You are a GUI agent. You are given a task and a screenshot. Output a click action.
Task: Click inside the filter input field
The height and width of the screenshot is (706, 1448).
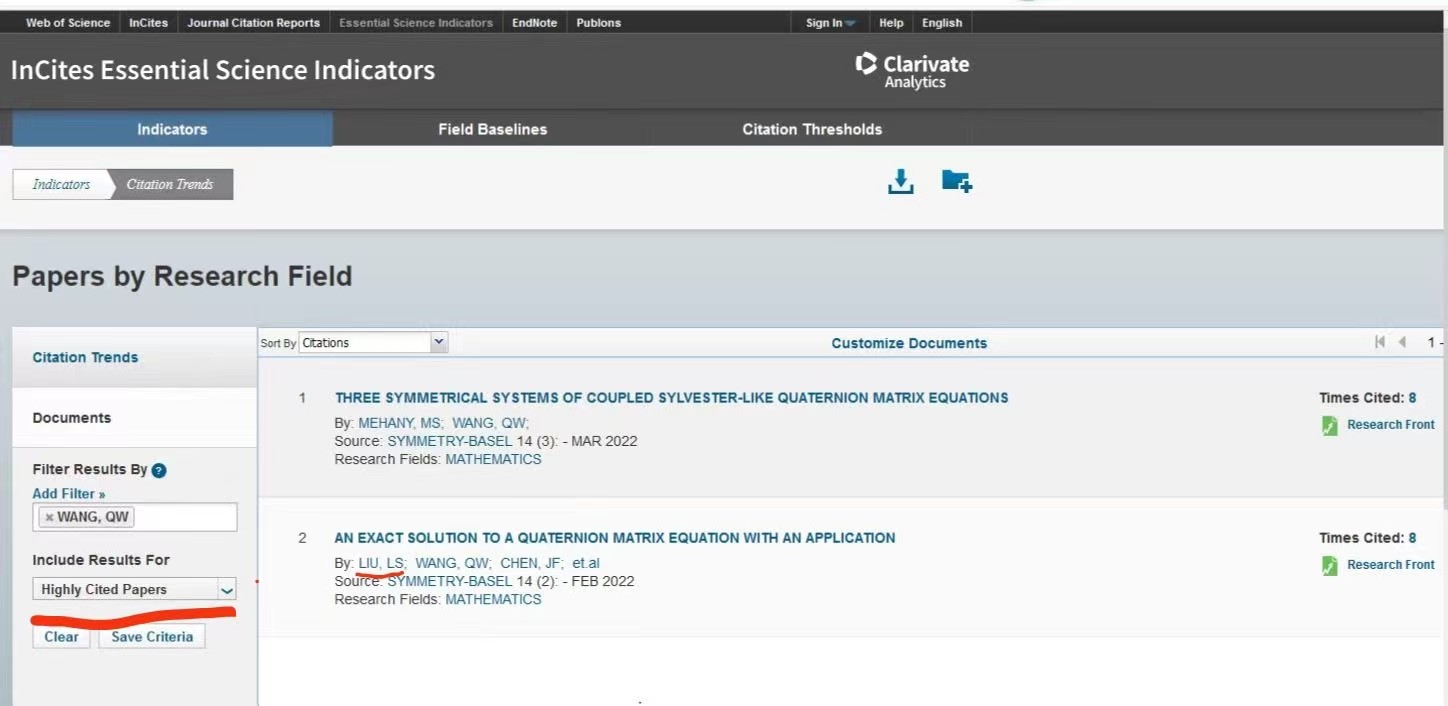tap(185, 518)
